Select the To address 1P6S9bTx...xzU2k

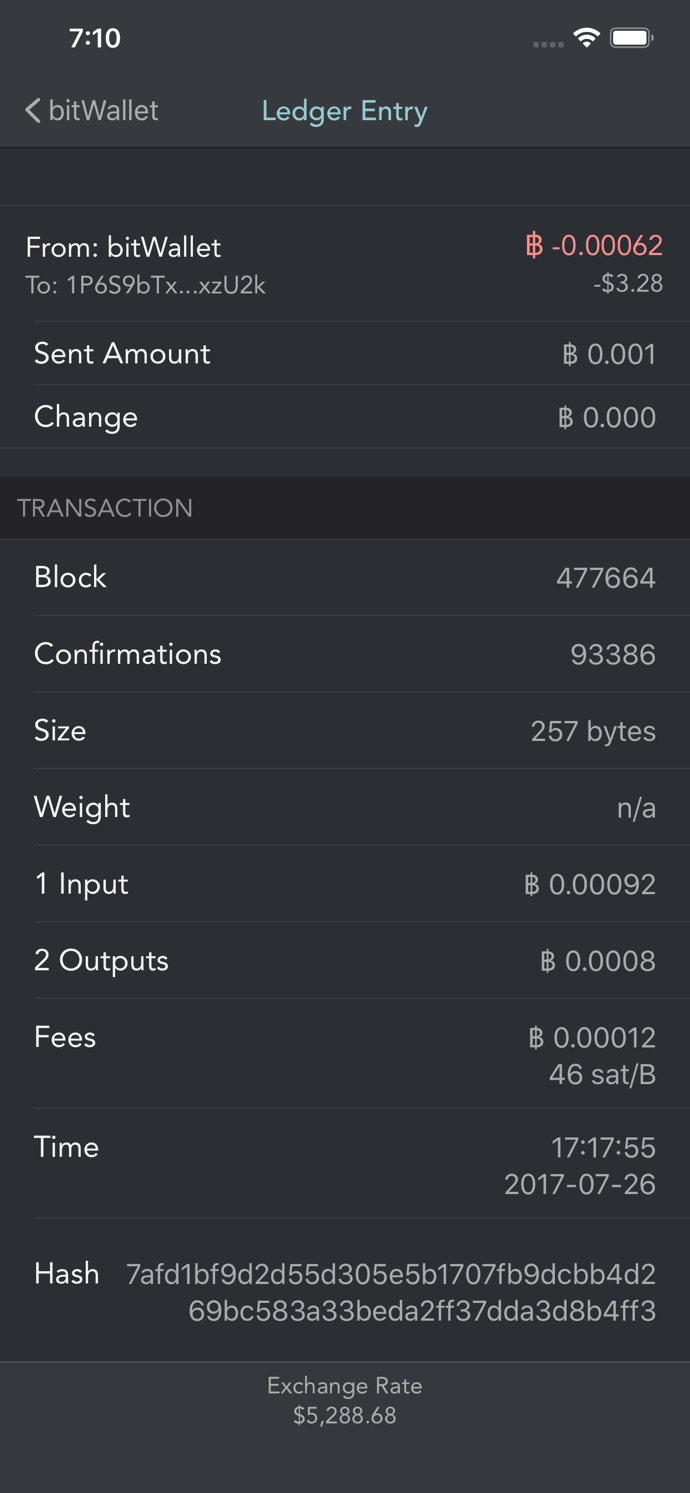tap(146, 285)
